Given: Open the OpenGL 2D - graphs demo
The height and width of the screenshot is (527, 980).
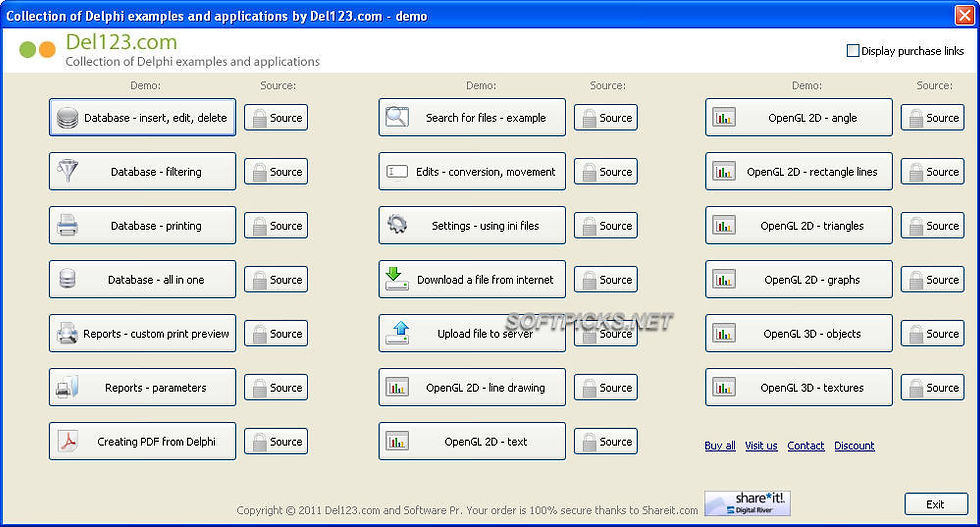Looking at the screenshot, I should pos(799,279).
